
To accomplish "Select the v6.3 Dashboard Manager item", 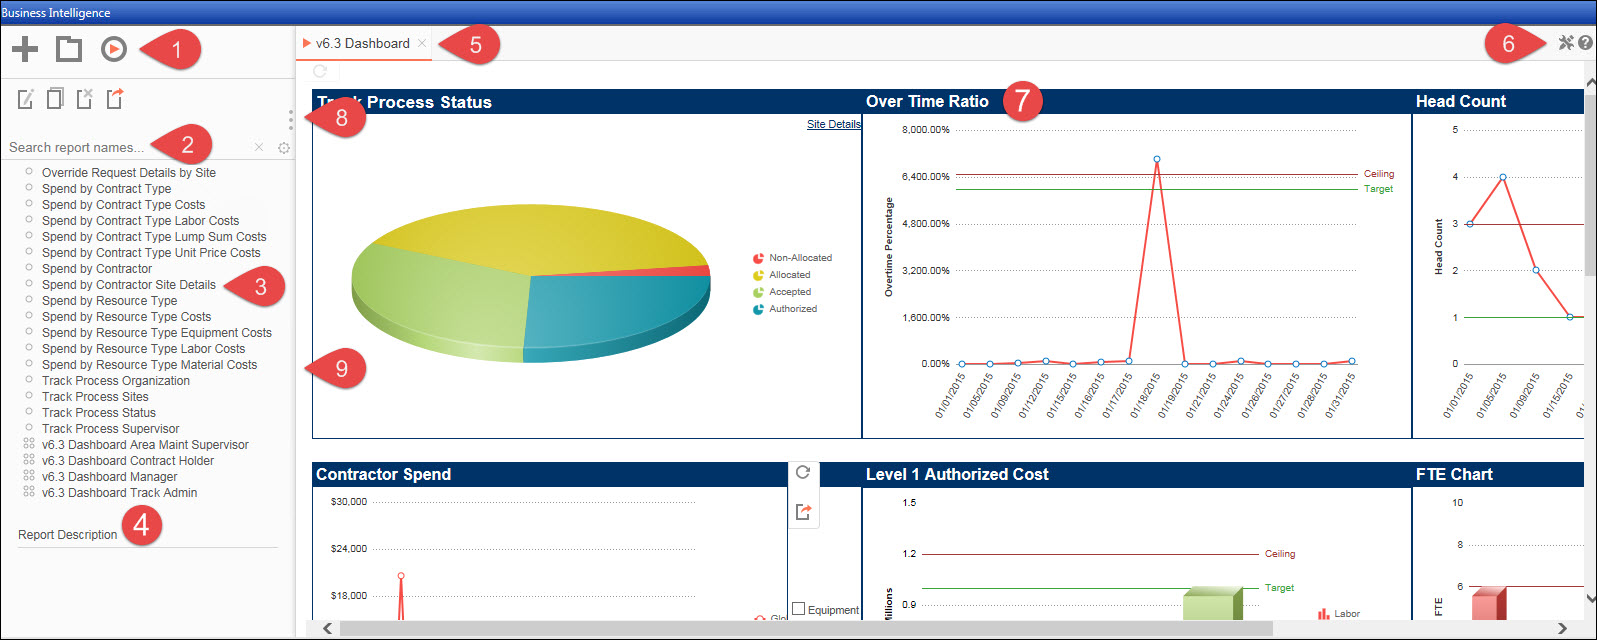I will point(109,477).
